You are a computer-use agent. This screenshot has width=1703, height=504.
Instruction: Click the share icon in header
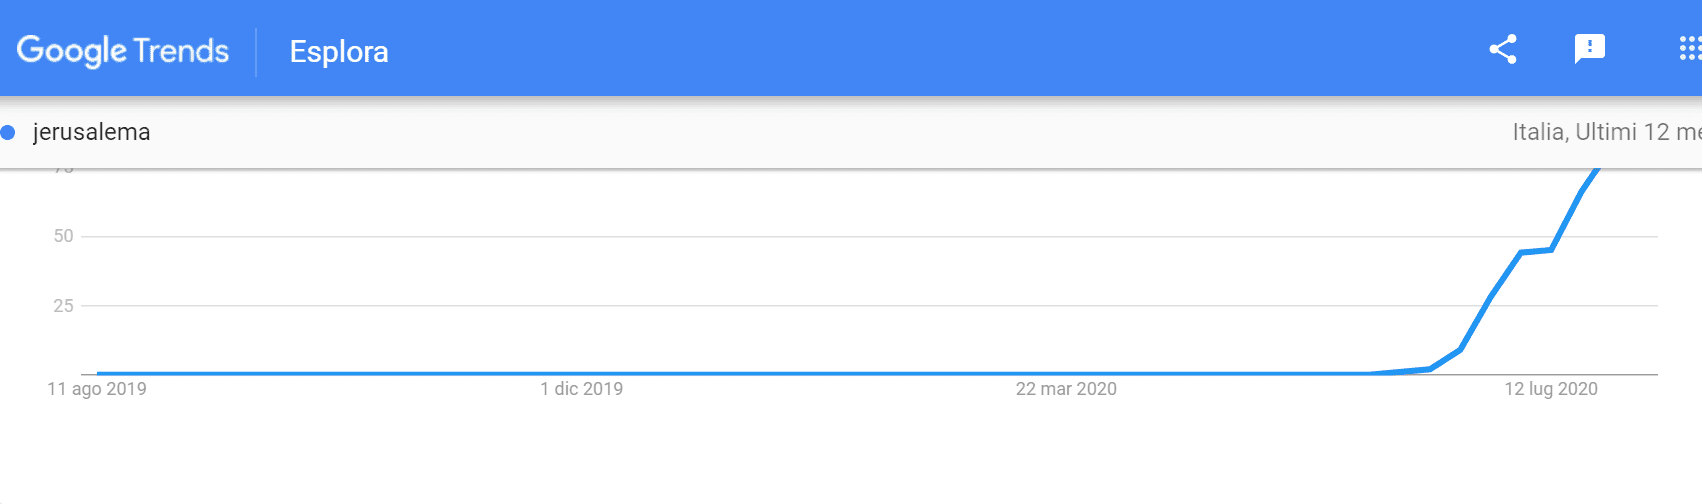(1503, 49)
